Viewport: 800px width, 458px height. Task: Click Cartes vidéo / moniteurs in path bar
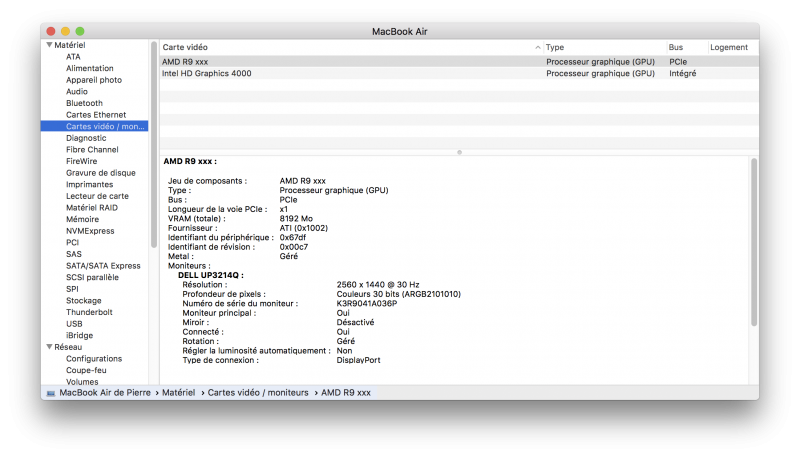[x=258, y=393]
